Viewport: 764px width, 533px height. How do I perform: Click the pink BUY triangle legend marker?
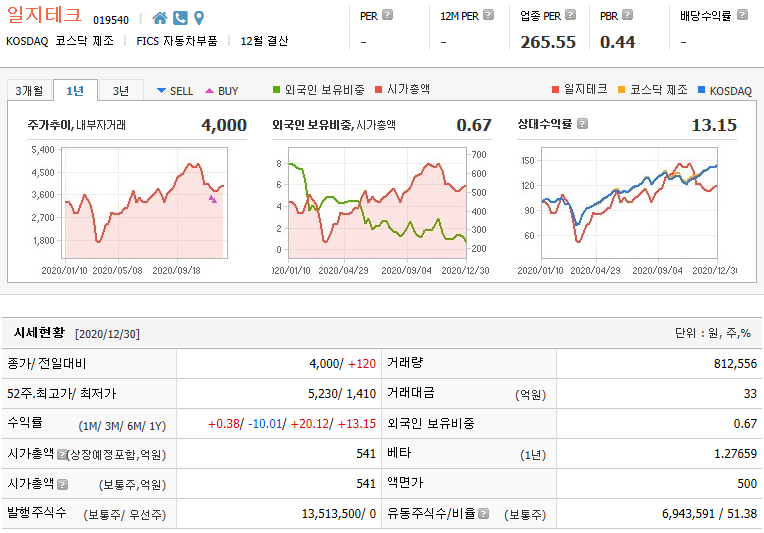click(x=210, y=91)
